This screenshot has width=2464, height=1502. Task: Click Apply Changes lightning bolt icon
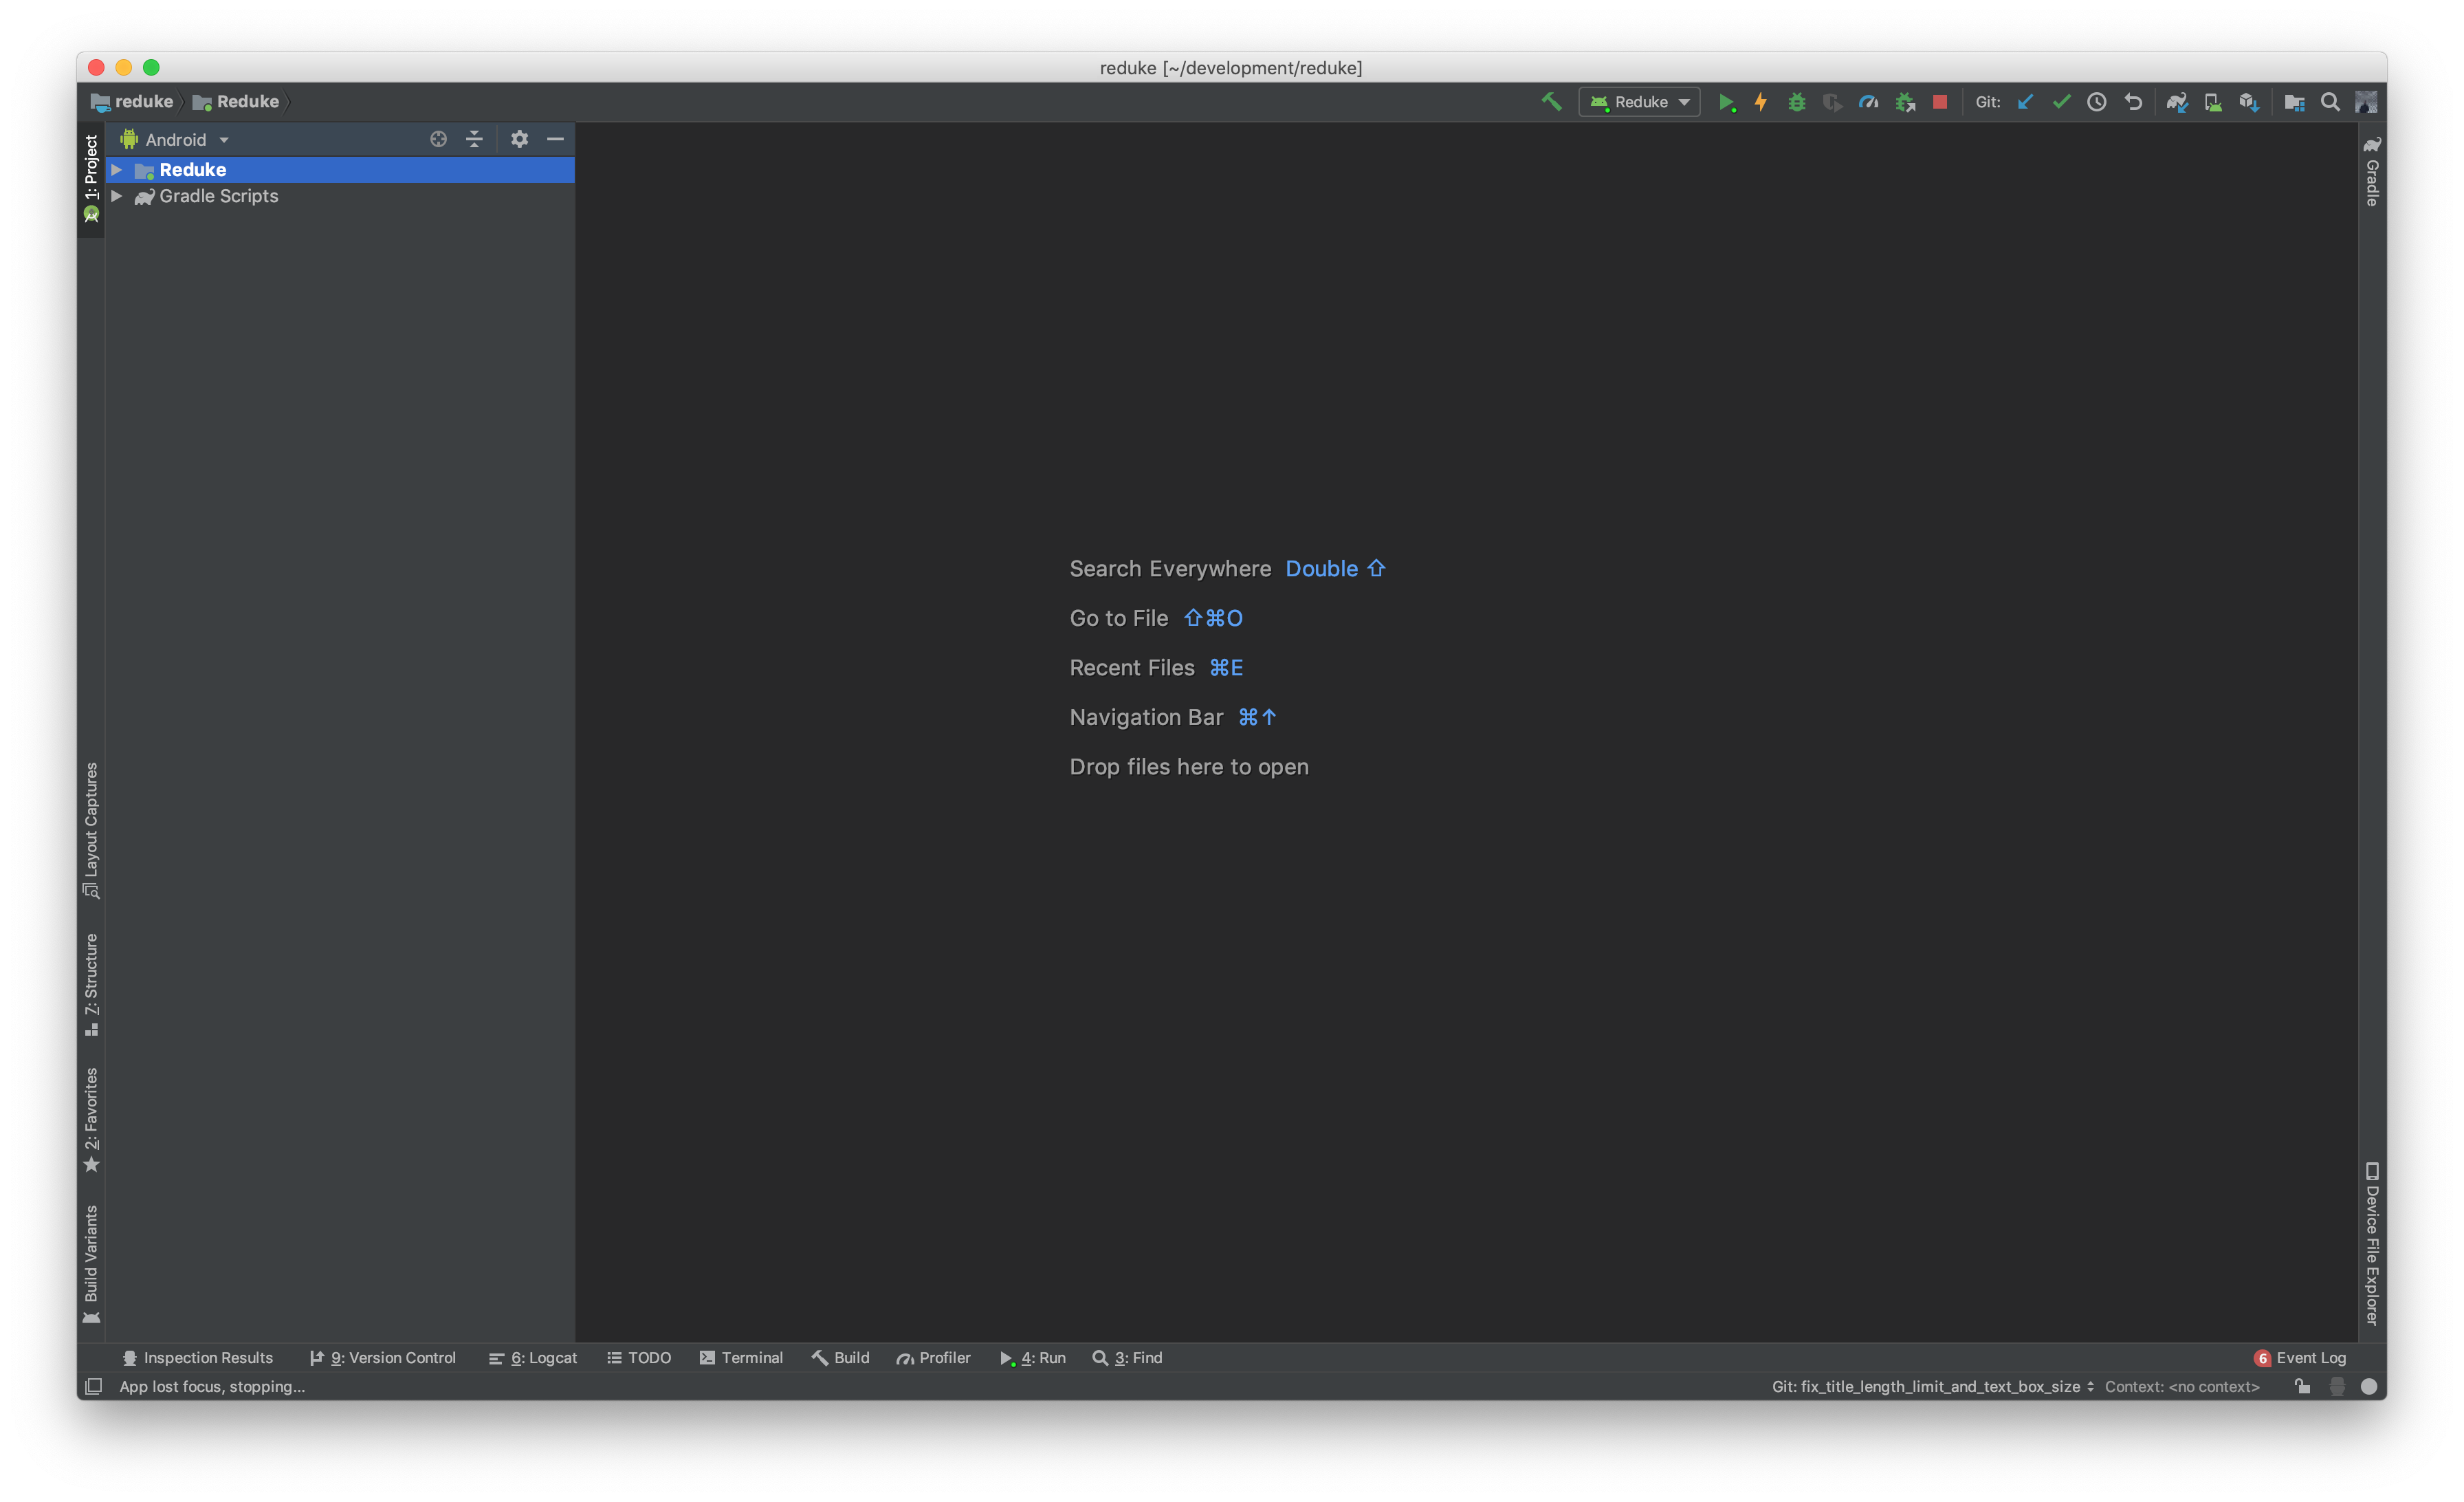[x=1760, y=102]
